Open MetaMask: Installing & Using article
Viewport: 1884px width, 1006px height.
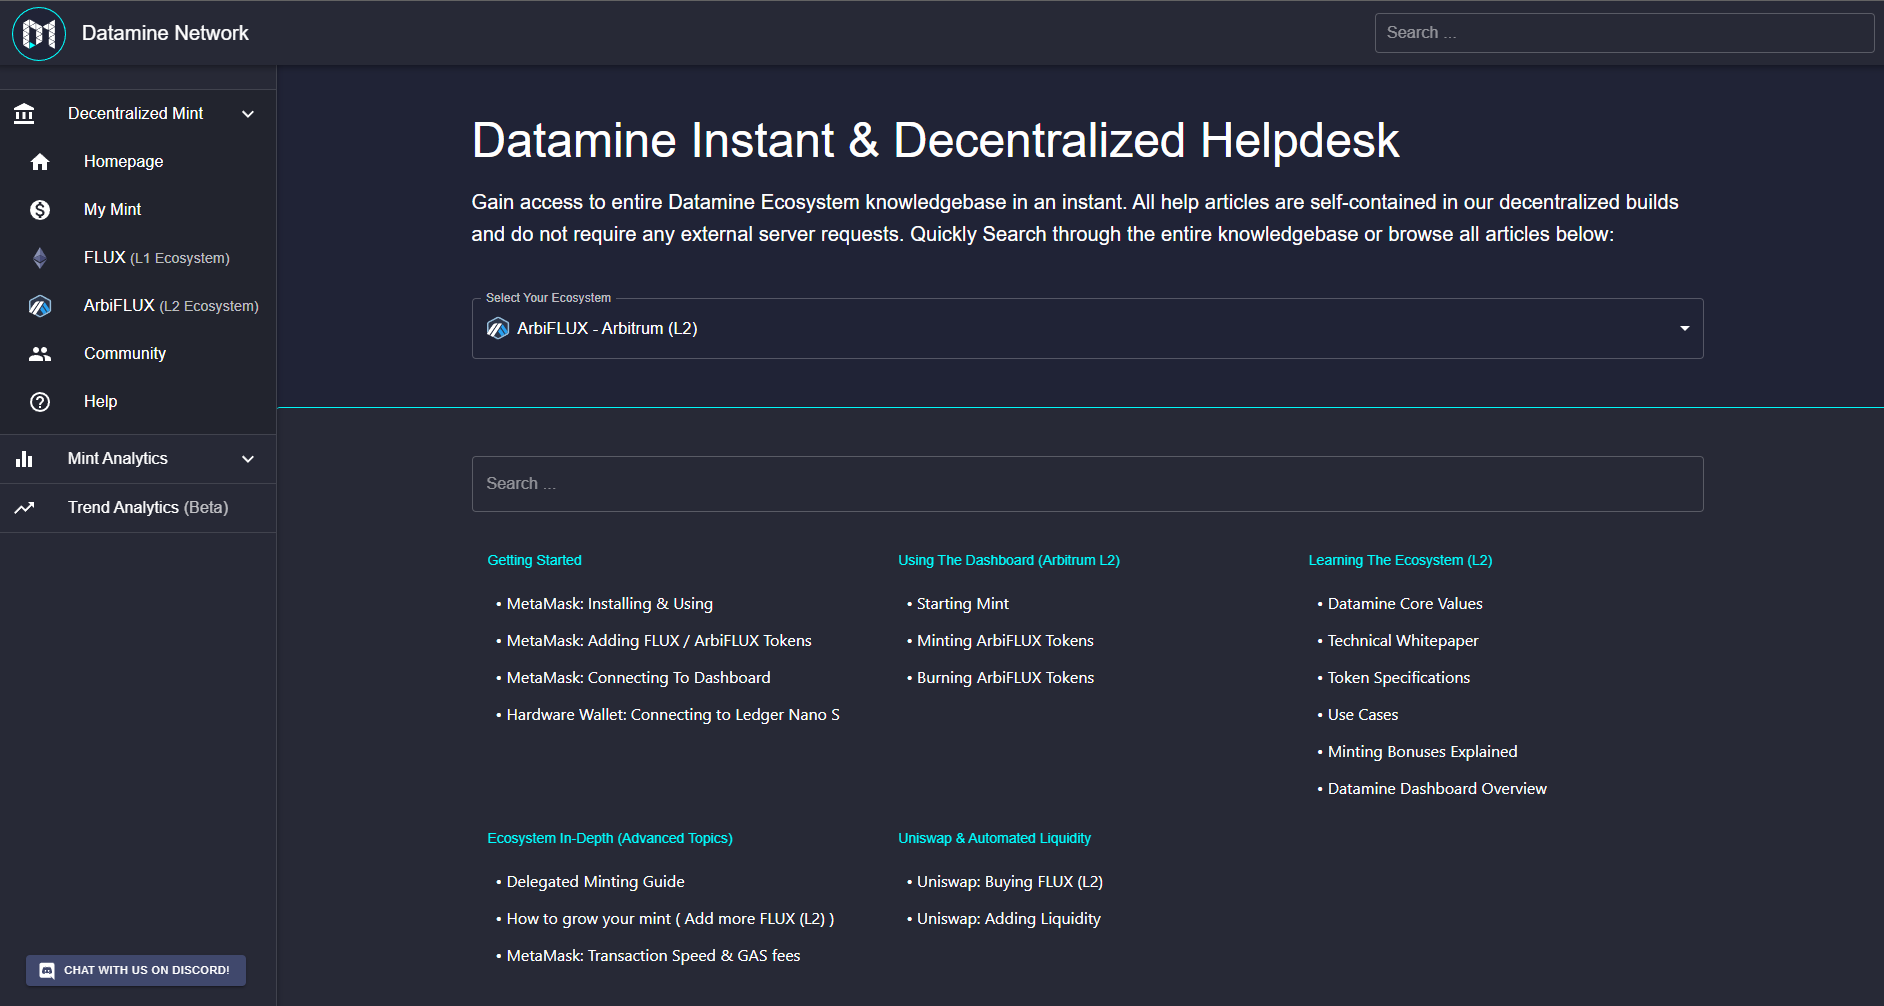(x=610, y=604)
